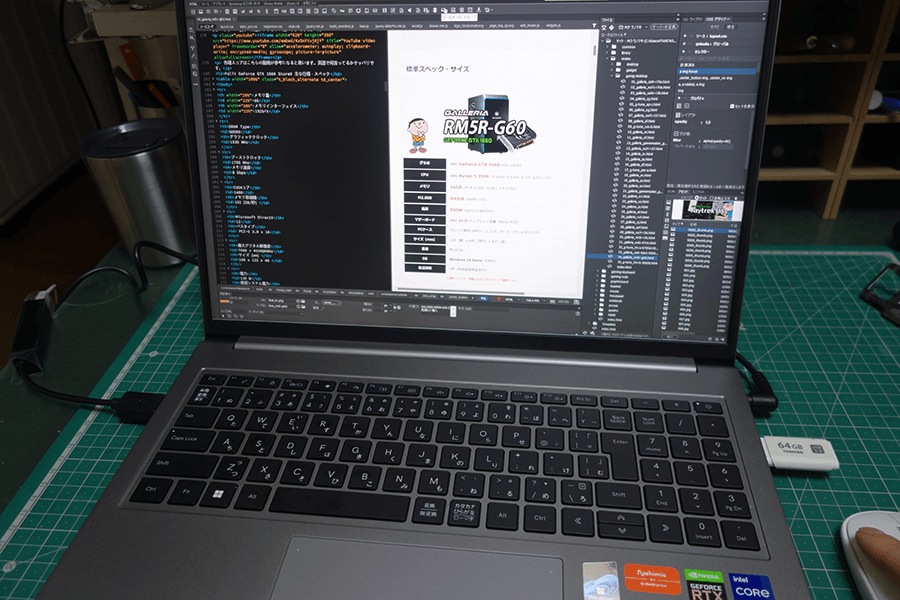Select the highlighted file row in Files tree
Screen dimensions: 900x600
[623, 257]
